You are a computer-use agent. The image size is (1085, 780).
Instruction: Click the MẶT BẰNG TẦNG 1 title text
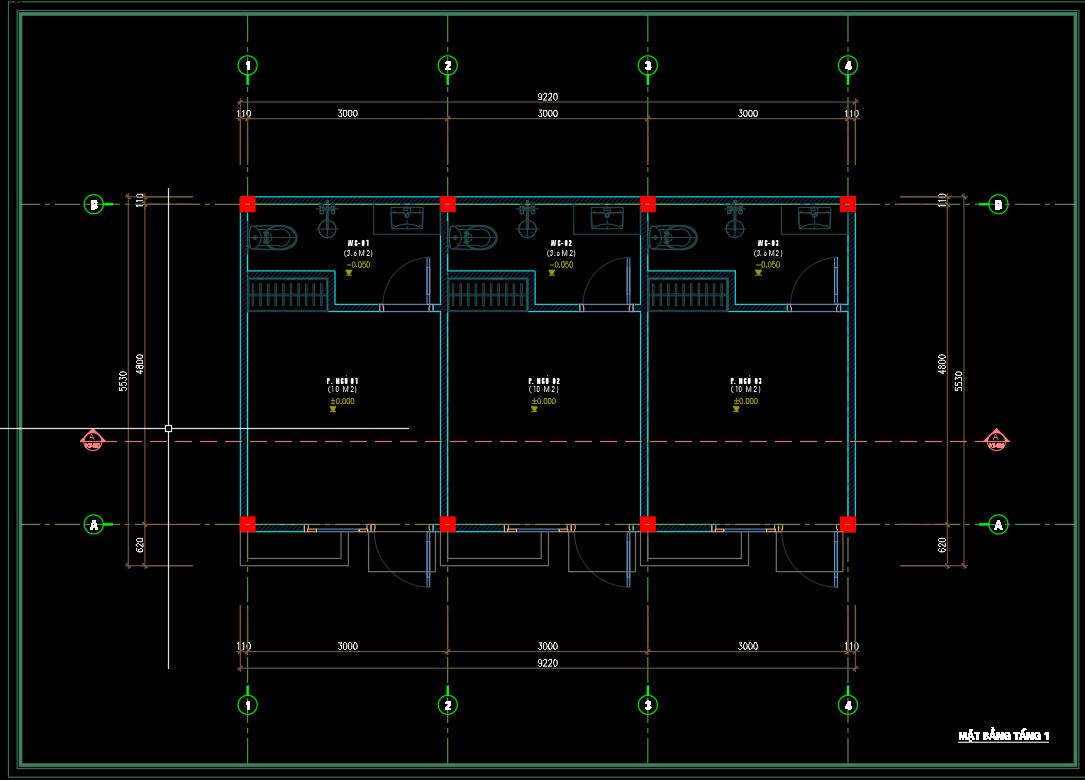point(1003,736)
